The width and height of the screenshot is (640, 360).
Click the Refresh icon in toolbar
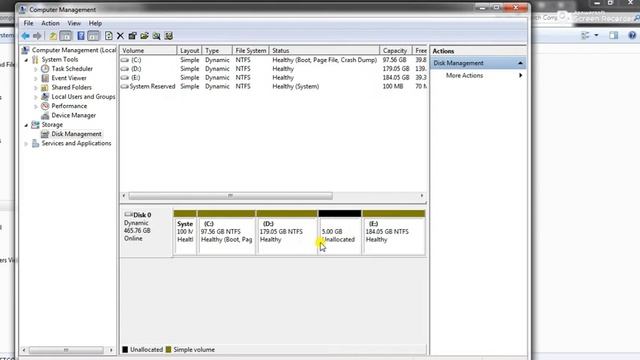click(109, 36)
